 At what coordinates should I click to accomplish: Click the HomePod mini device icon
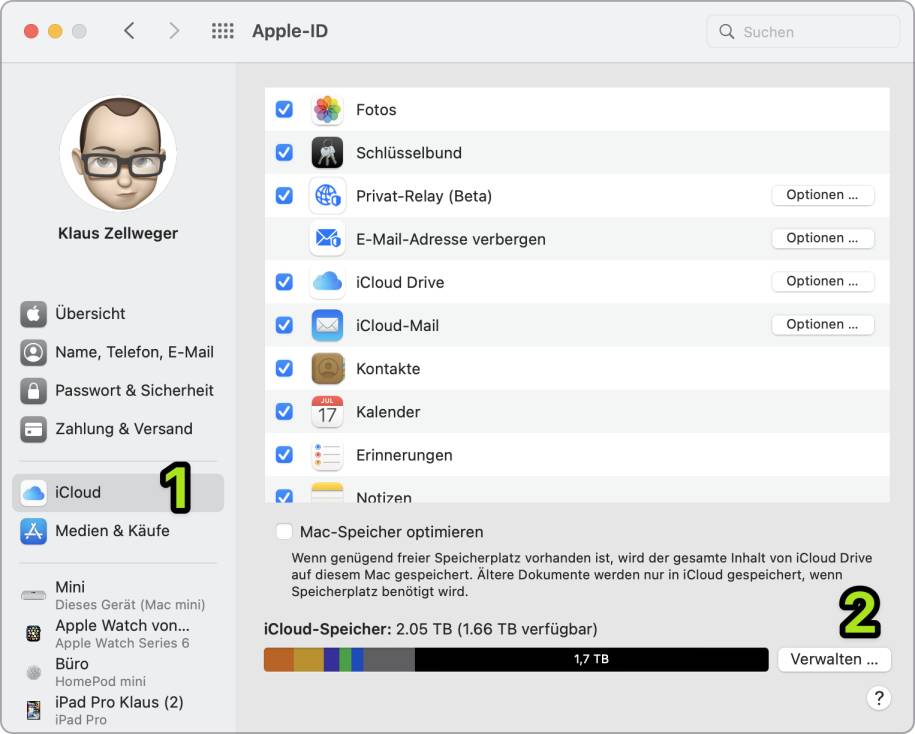(33, 672)
